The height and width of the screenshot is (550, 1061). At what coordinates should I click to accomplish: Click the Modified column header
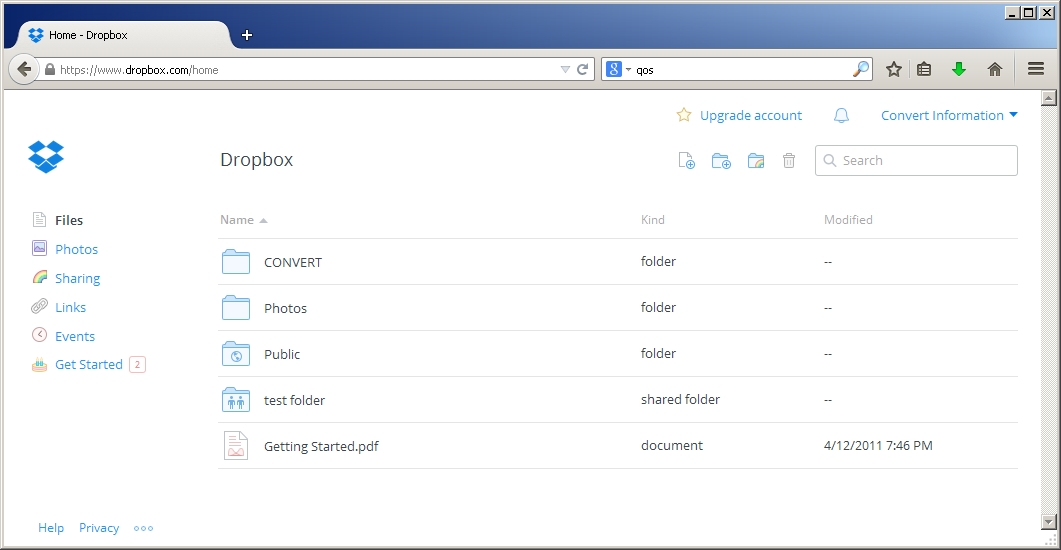tap(848, 220)
